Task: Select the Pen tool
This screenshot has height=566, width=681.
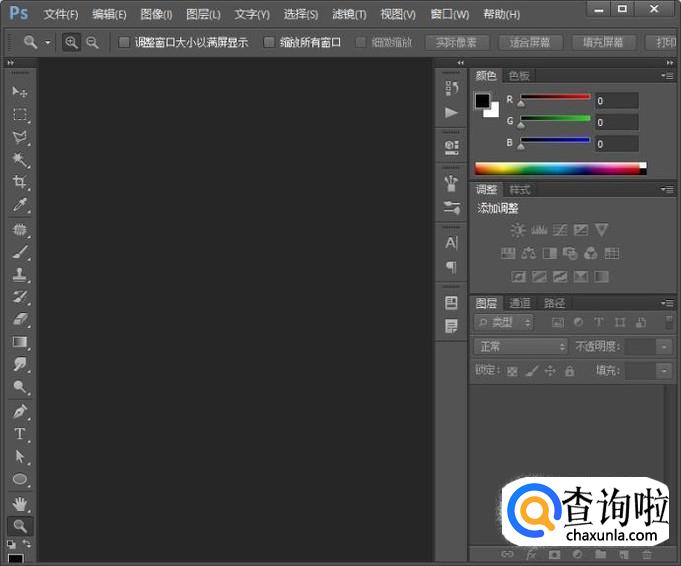Action: (19, 411)
